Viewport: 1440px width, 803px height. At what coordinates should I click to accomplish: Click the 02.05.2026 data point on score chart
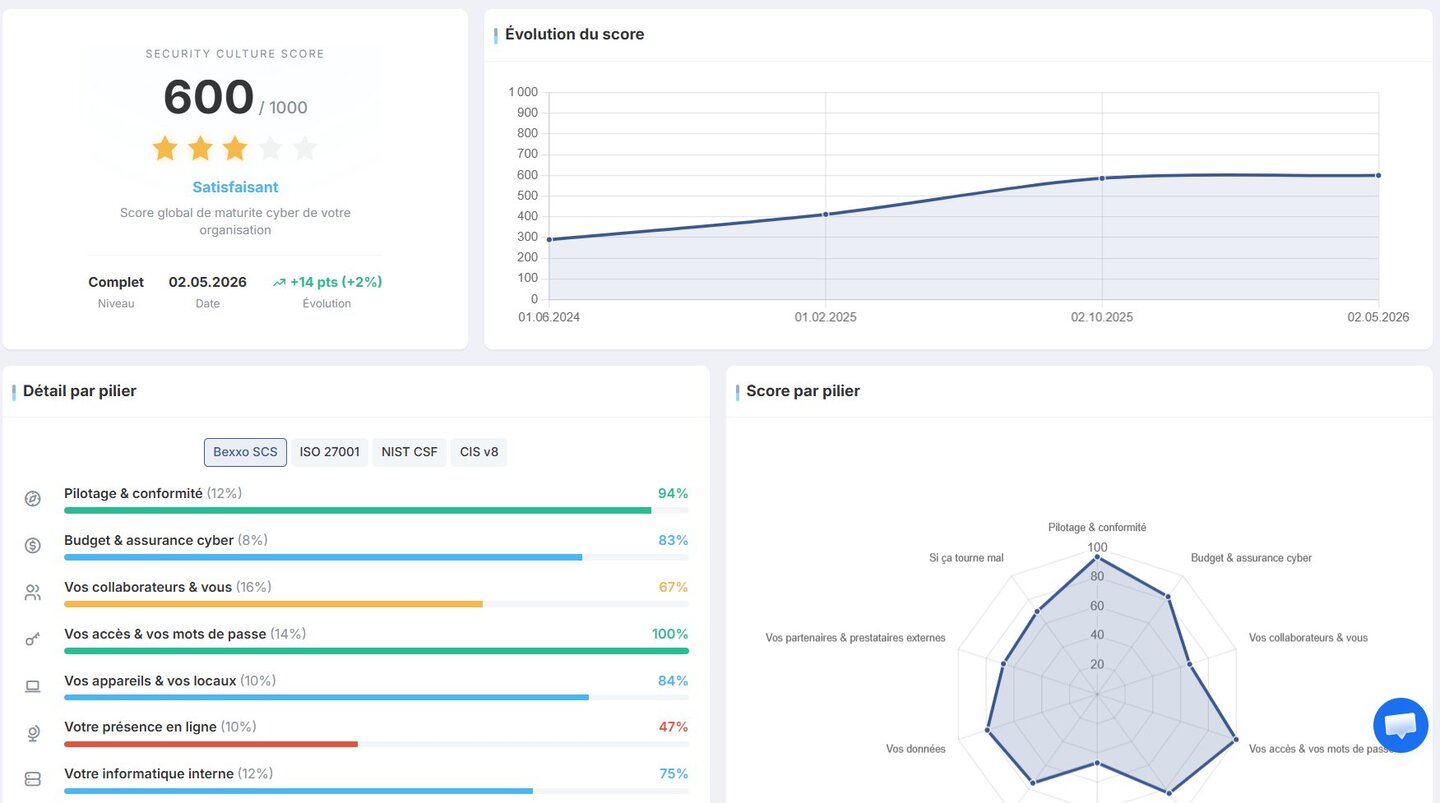[x=1378, y=175]
